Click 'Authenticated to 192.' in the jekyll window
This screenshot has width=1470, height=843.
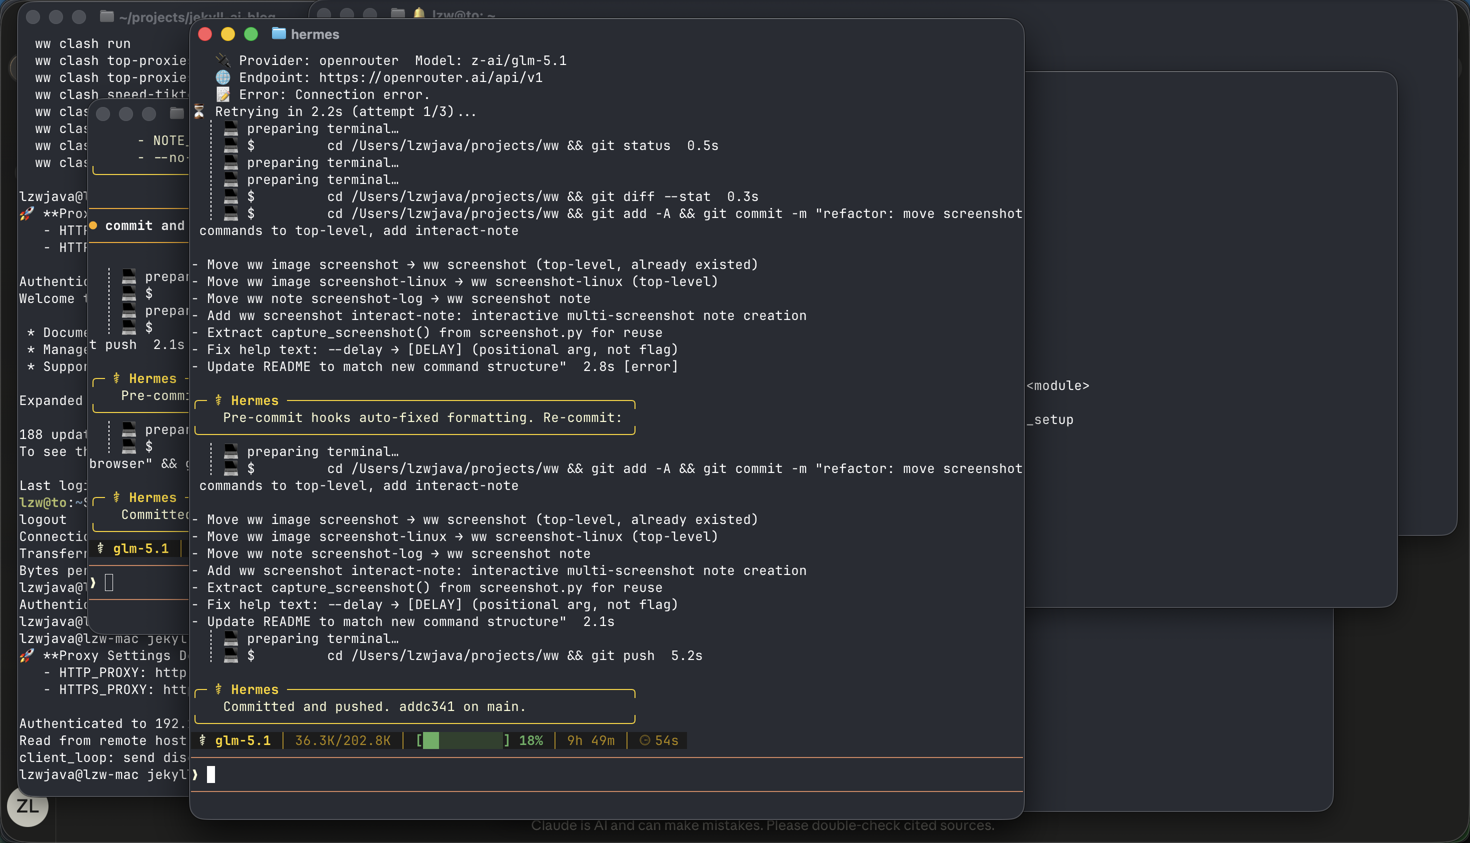[x=103, y=723]
